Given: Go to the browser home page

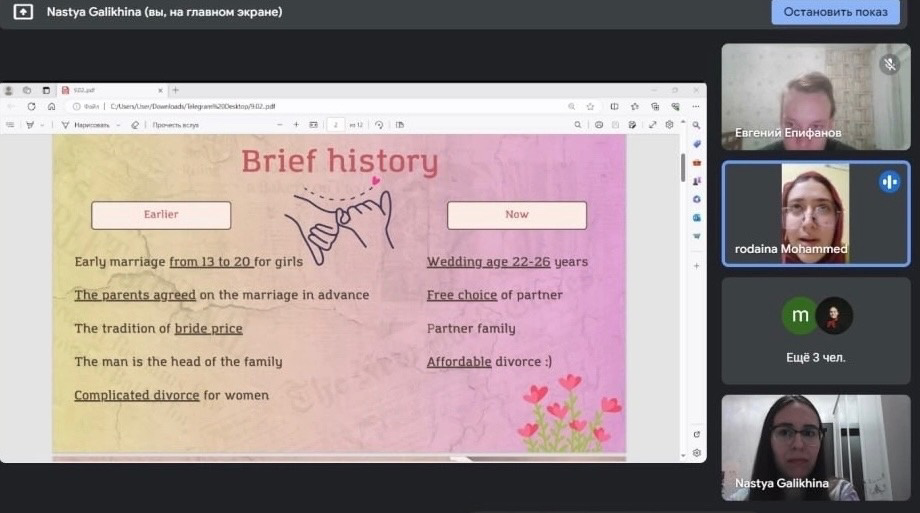Looking at the screenshot, I should [x=51, y=106].
